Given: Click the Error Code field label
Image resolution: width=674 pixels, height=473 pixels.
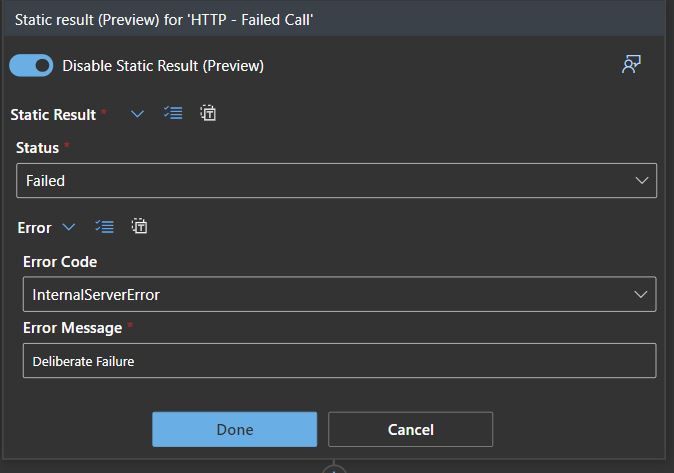Looking at the screenshot, I should pos(60,262).
